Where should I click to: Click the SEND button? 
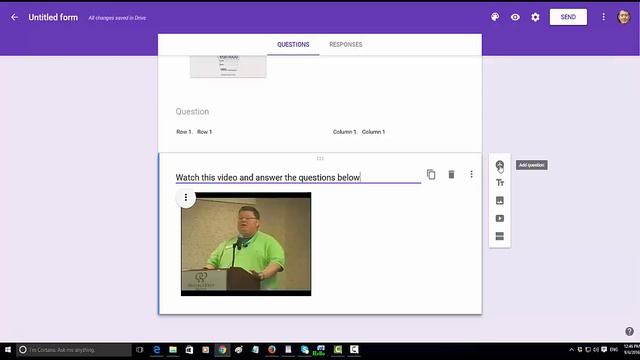click(568, 17)
